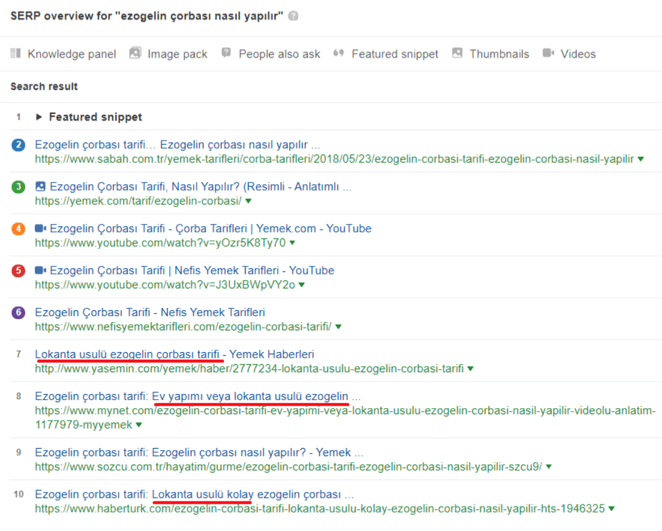
Task: Click video icon before Yemek.com YouTube result
Action: 41,228
